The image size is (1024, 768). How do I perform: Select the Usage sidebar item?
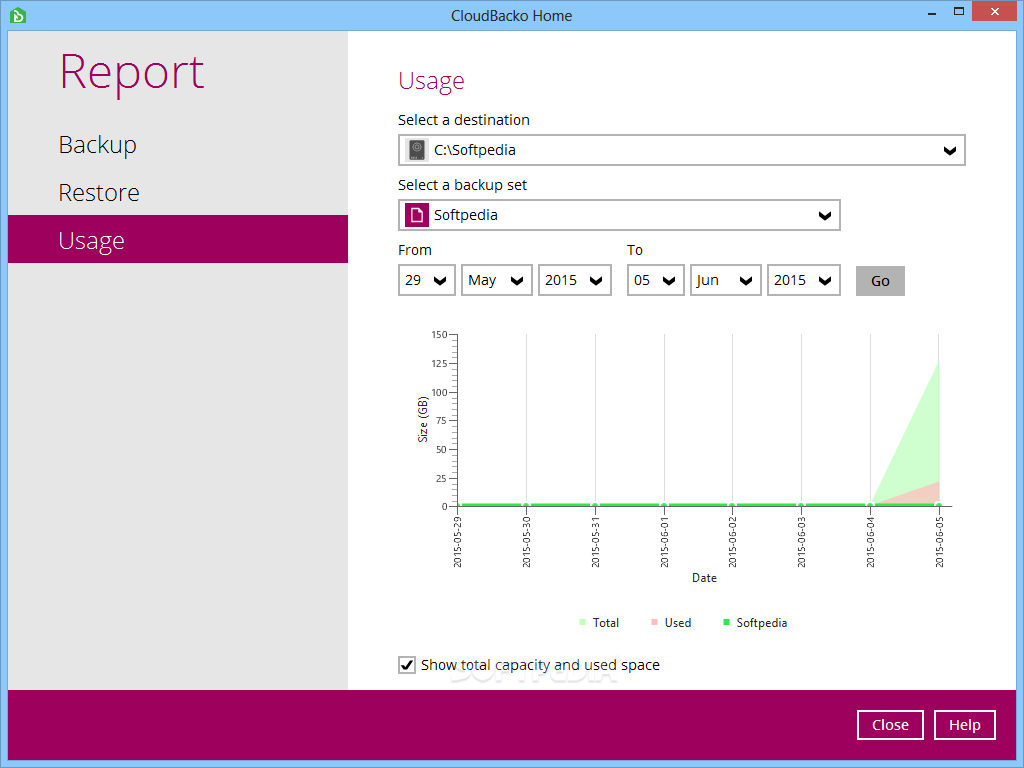[178, 239]
